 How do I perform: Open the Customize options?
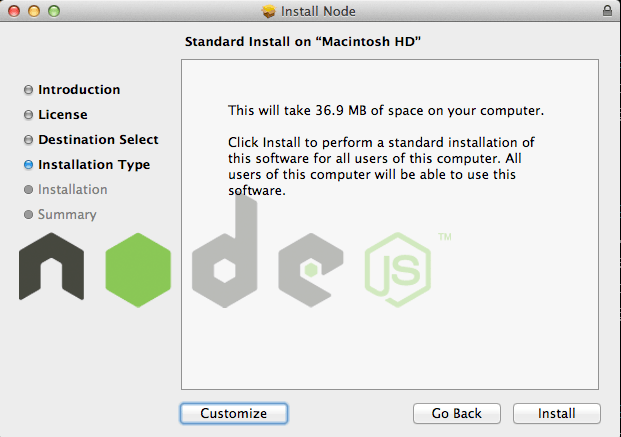click(x=234, y=413)
